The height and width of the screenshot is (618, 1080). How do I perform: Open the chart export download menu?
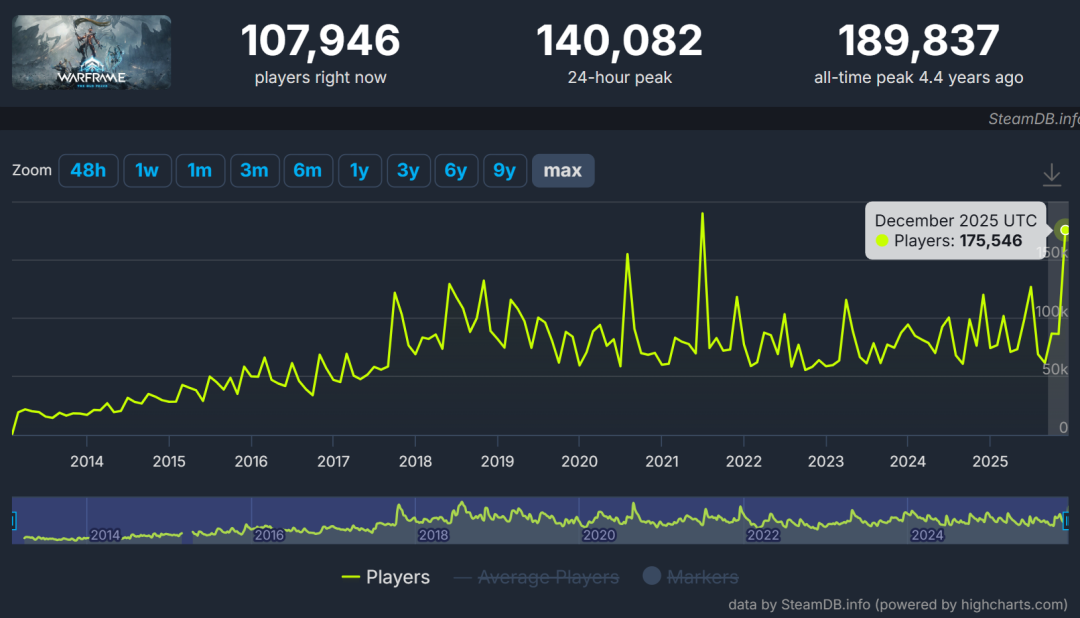coord(1051,175)
